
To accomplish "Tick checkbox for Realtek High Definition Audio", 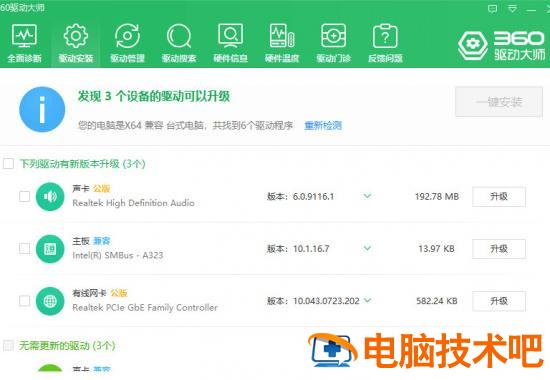I will coord(25,196).
